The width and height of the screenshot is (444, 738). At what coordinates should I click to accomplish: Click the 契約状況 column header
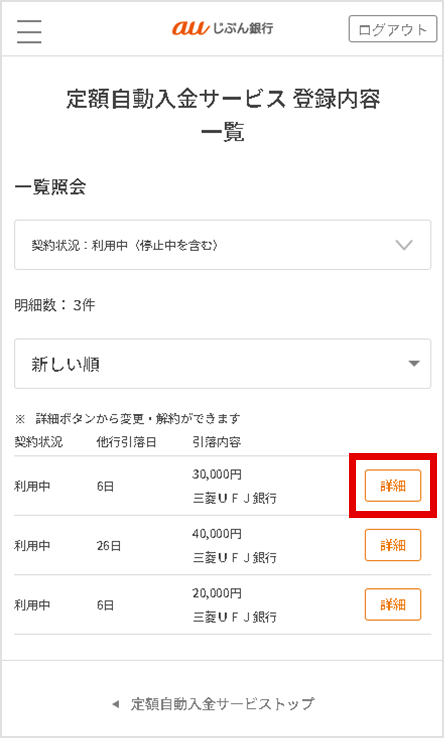38,442
